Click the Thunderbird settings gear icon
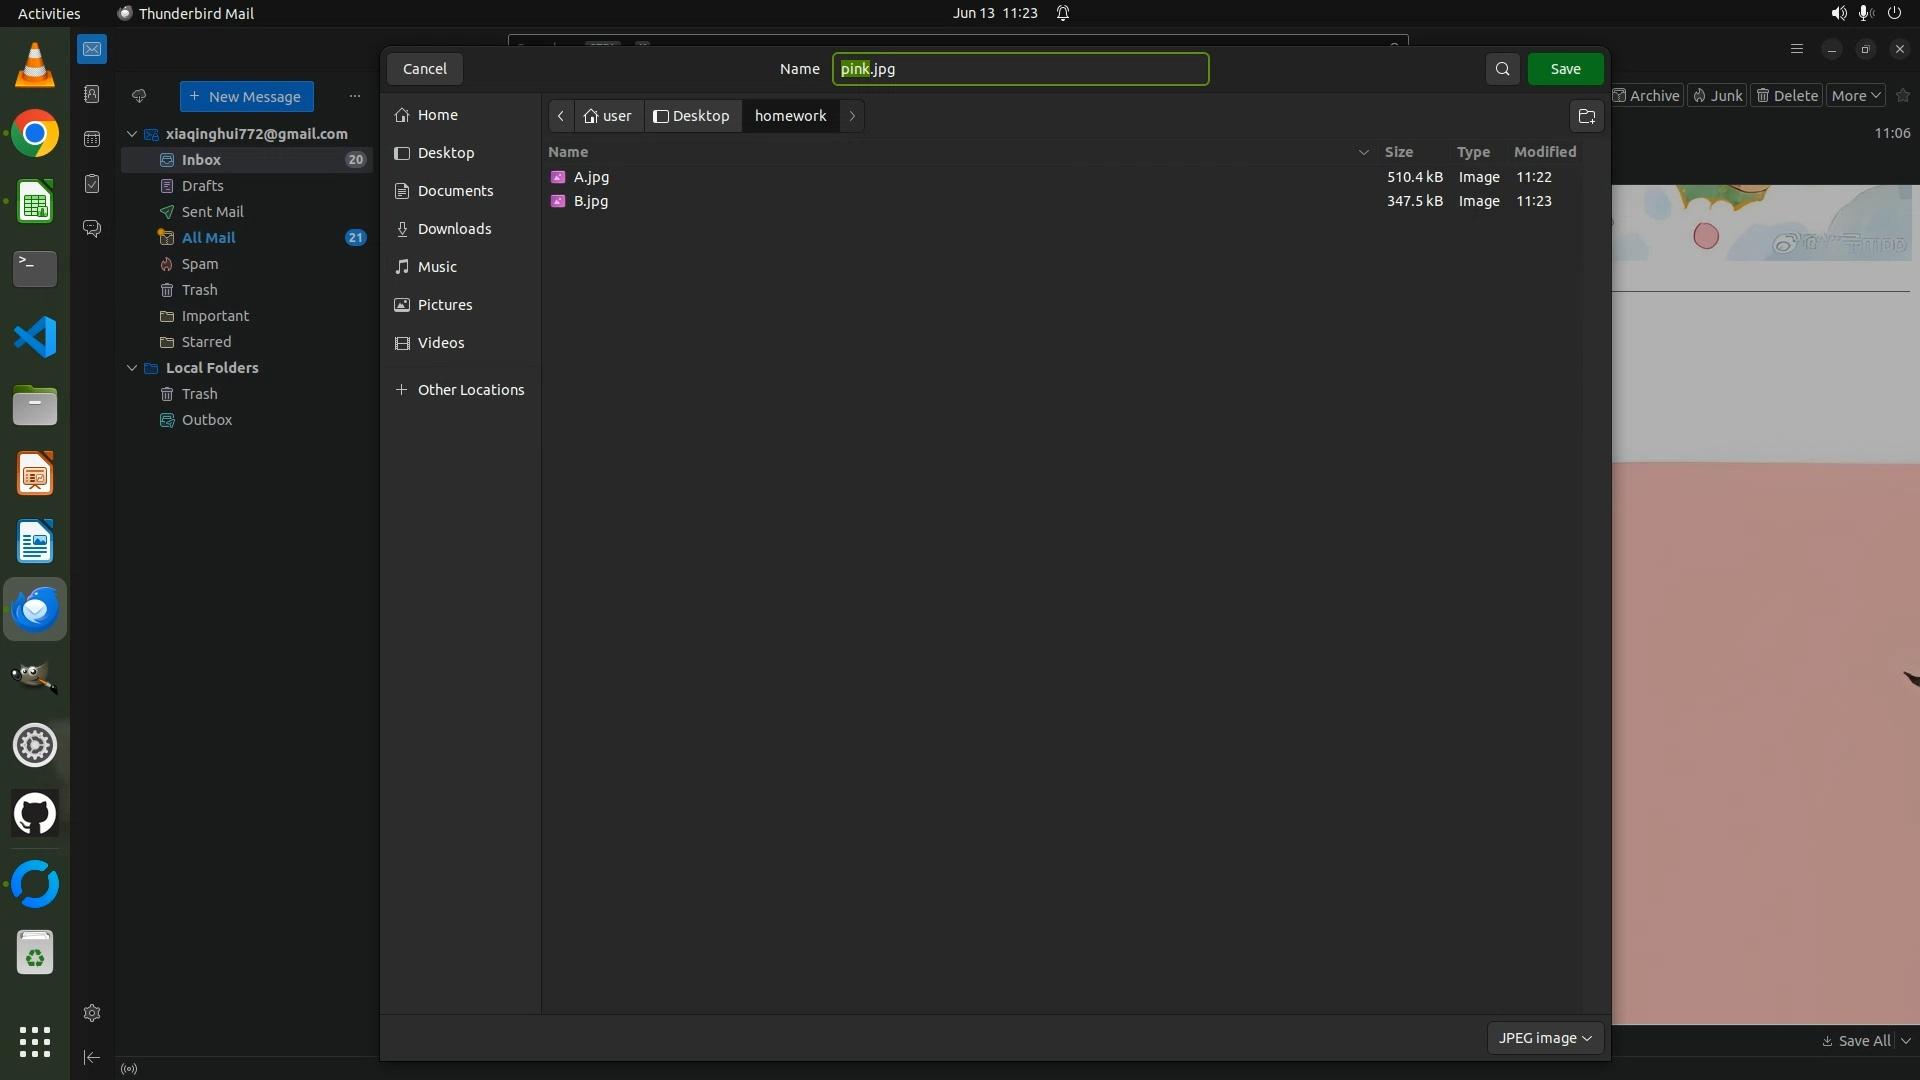1920x1080 pixels. (92, 1013)
